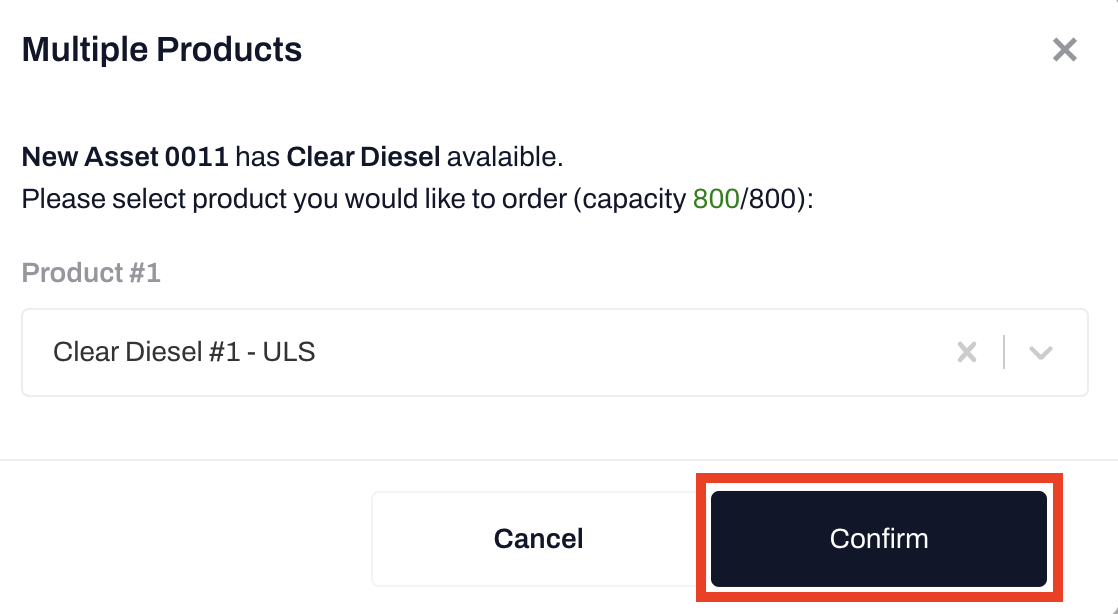Click the 'Please select product' instruction text
The width and height of the screenshot is (1118, 614).
[300, 199]
